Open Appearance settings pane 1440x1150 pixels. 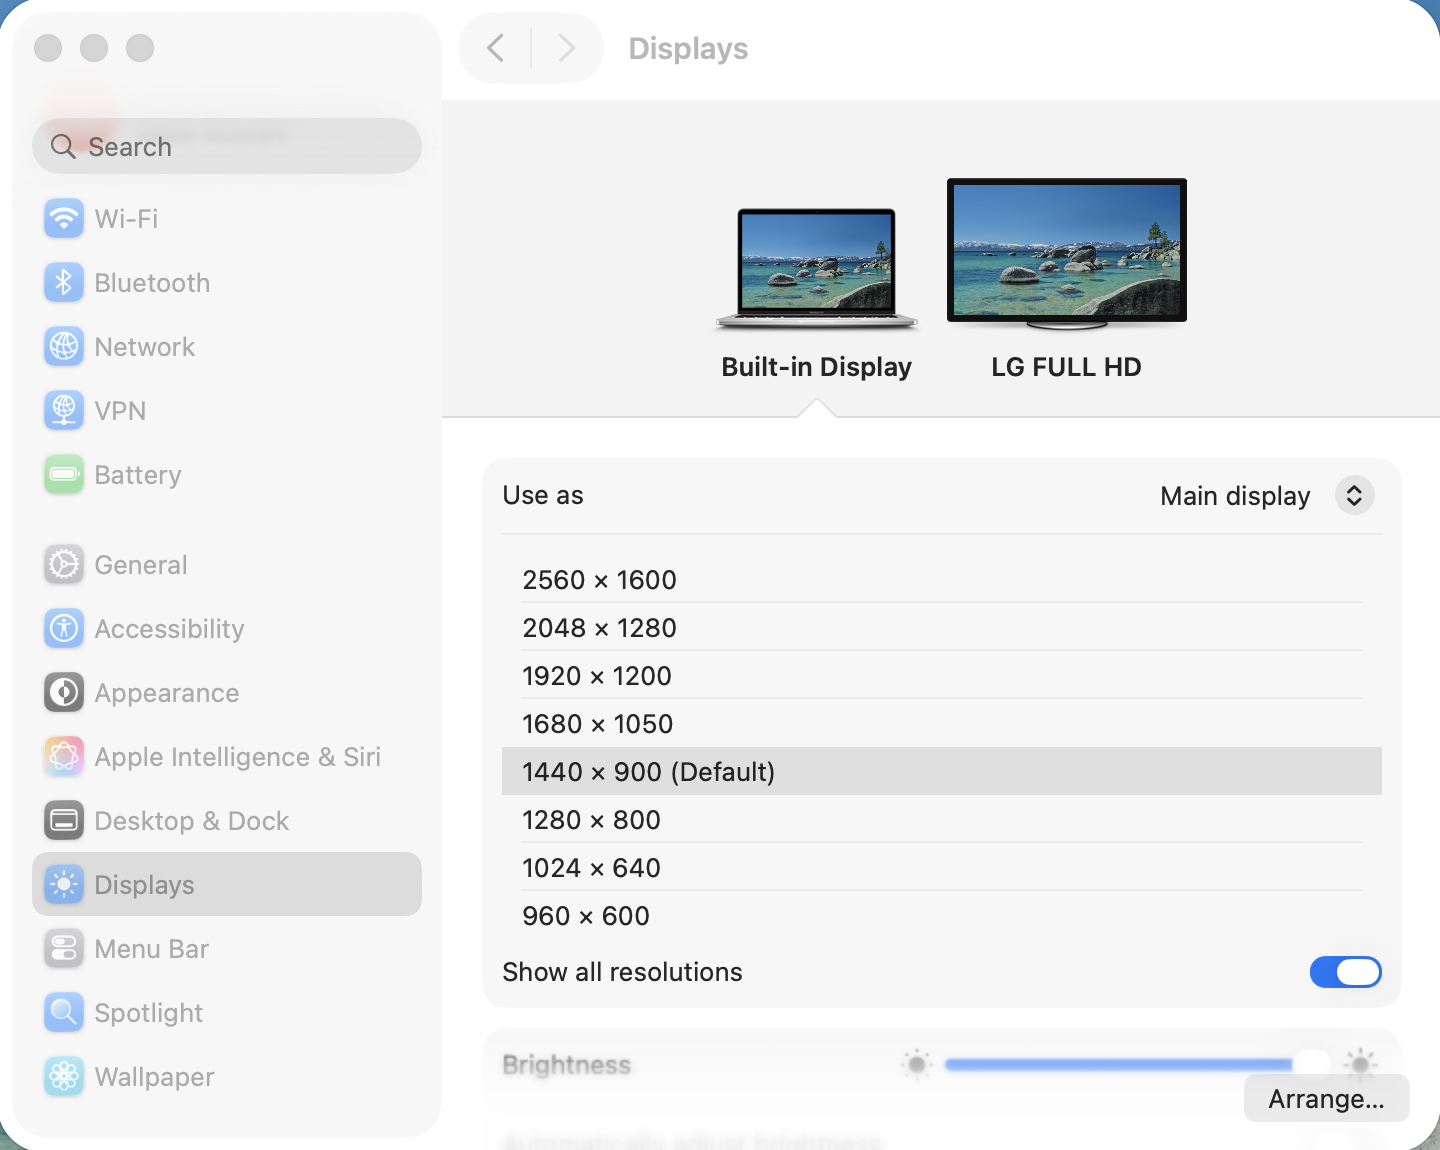pos(227,693)
